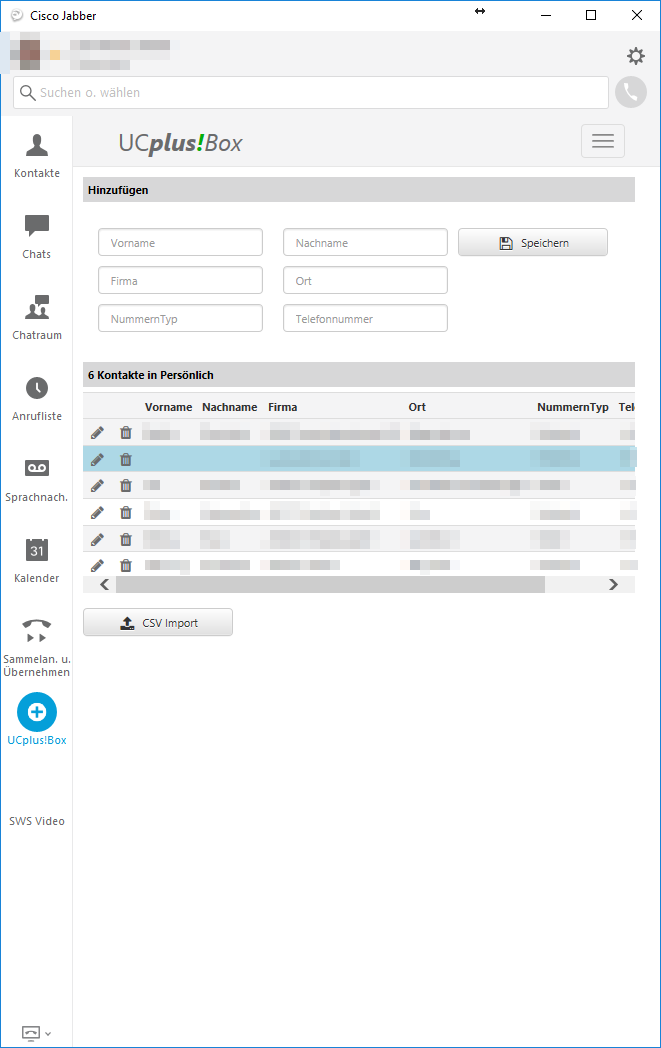
Task: Delete the sixth contact row trash
Action: click(126, 565)
